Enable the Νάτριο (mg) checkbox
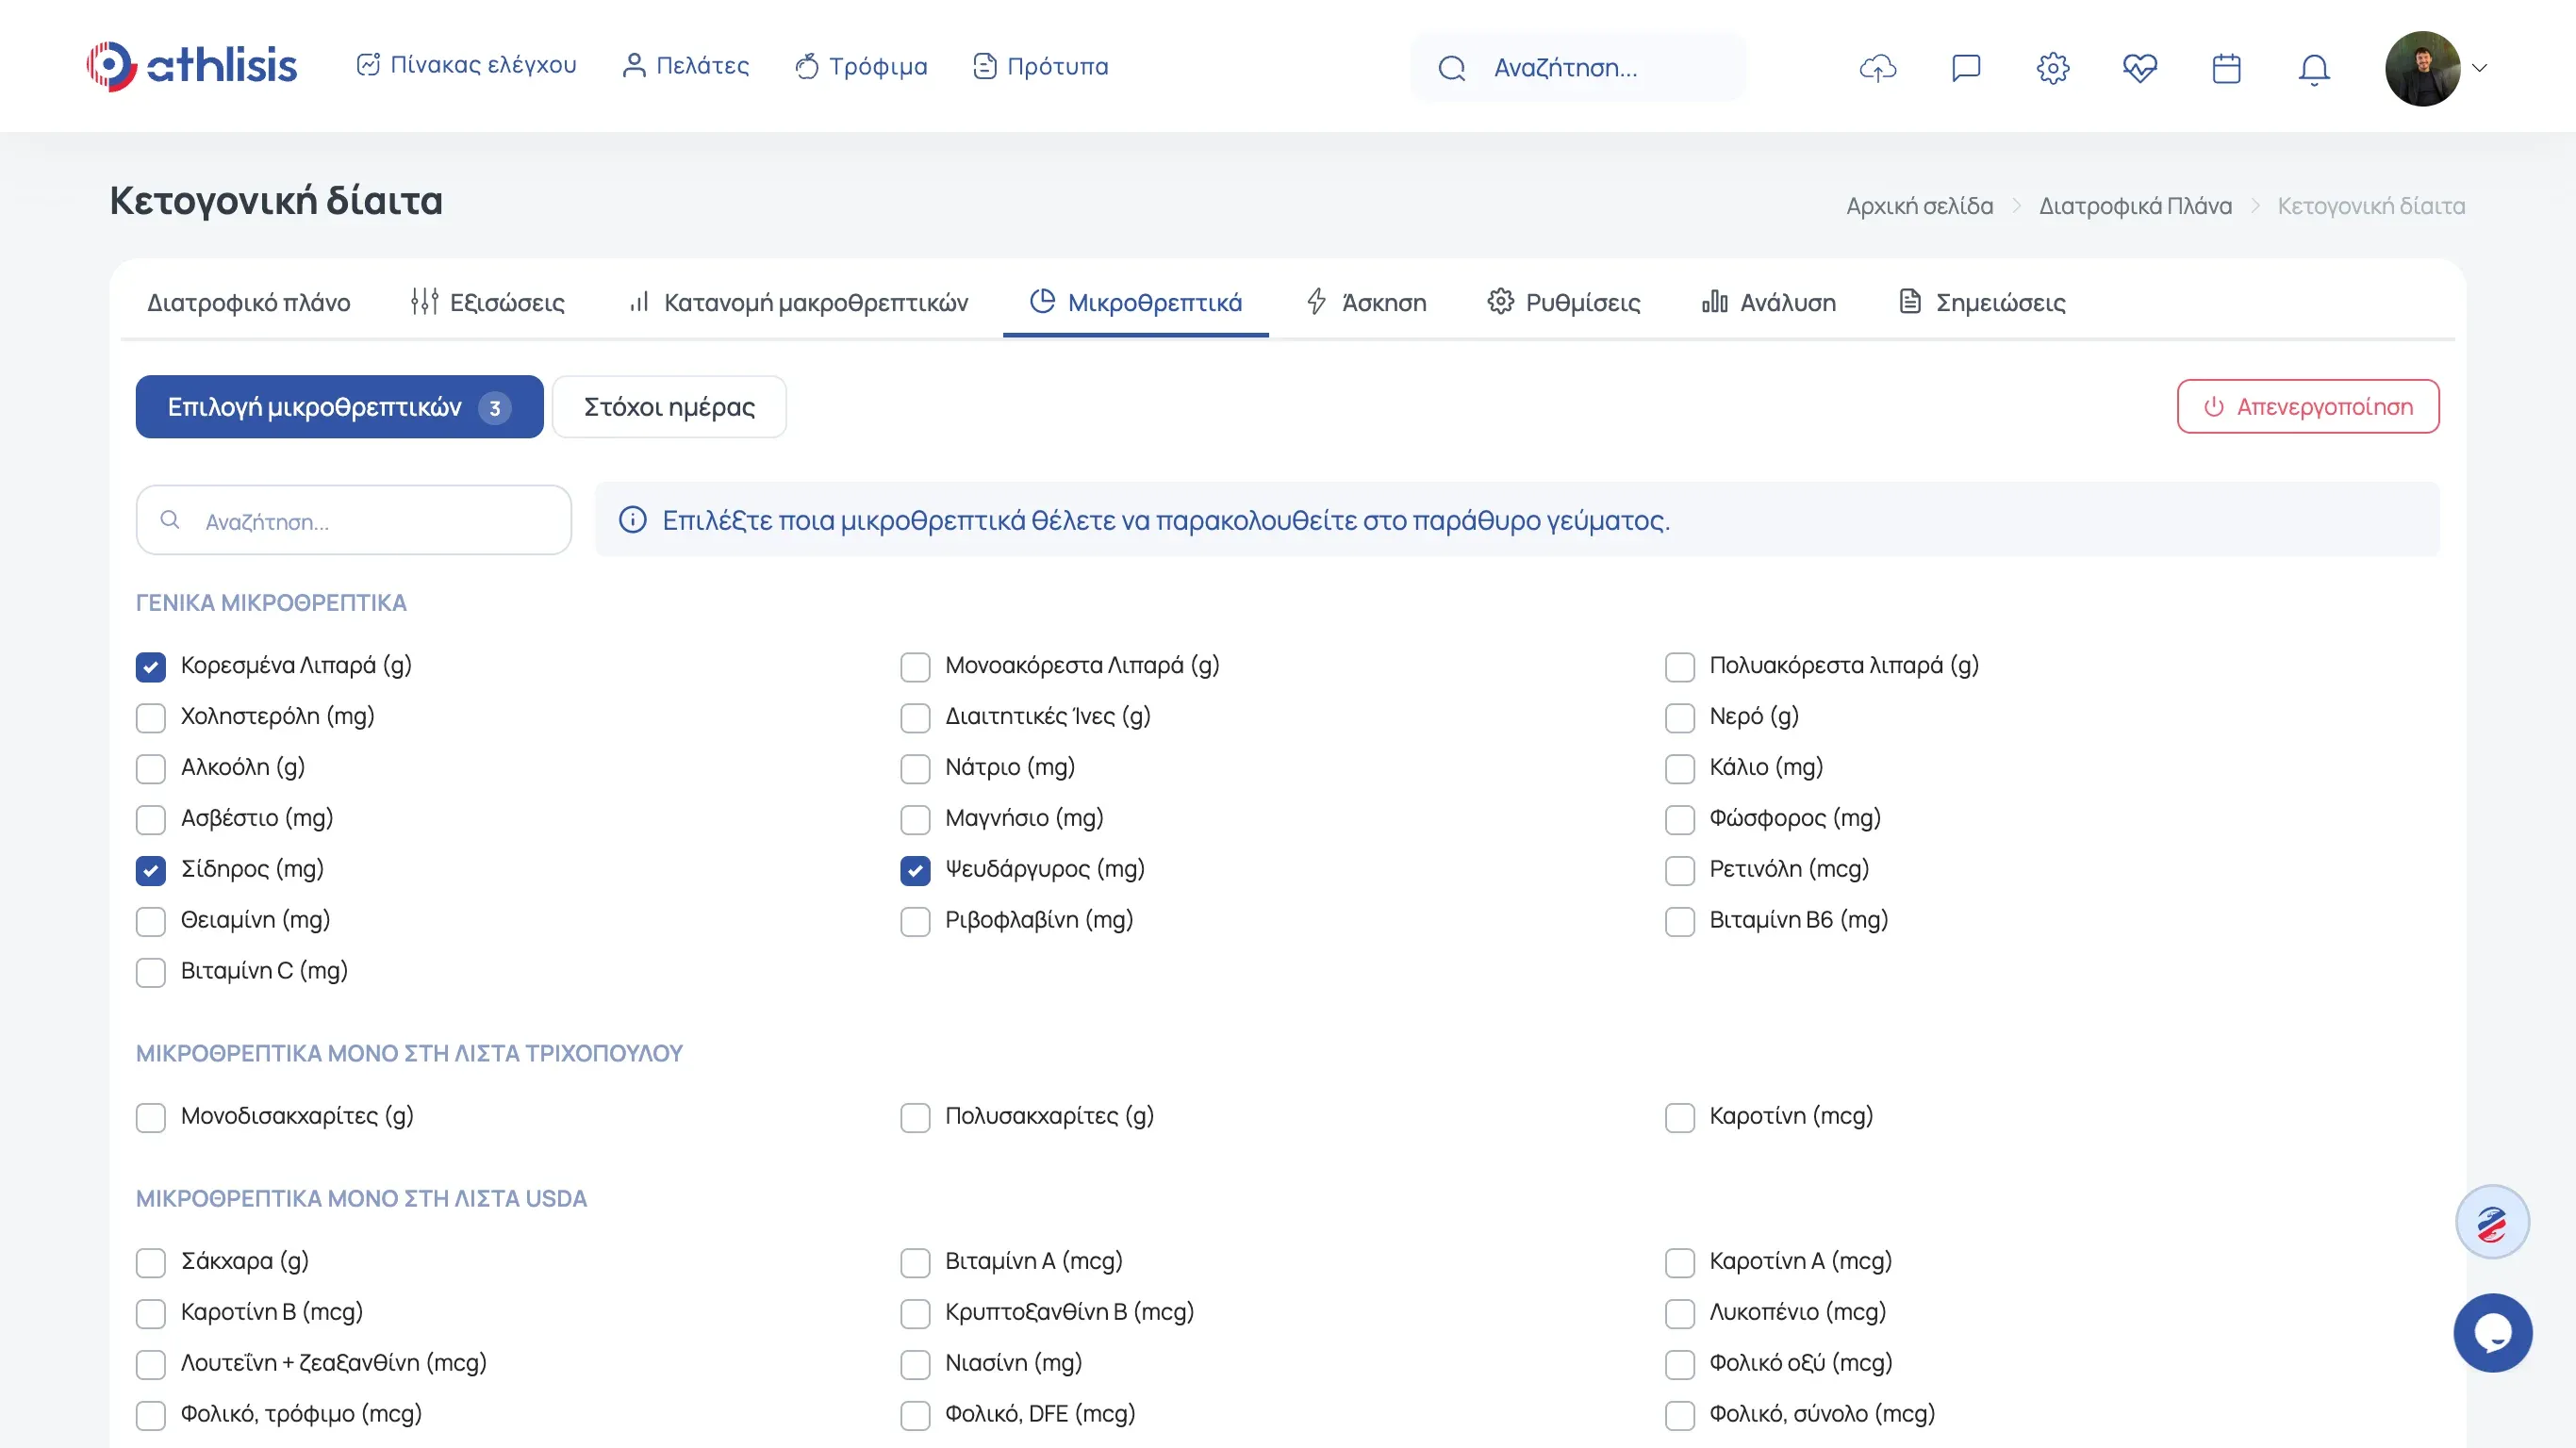 click(915, 768)
